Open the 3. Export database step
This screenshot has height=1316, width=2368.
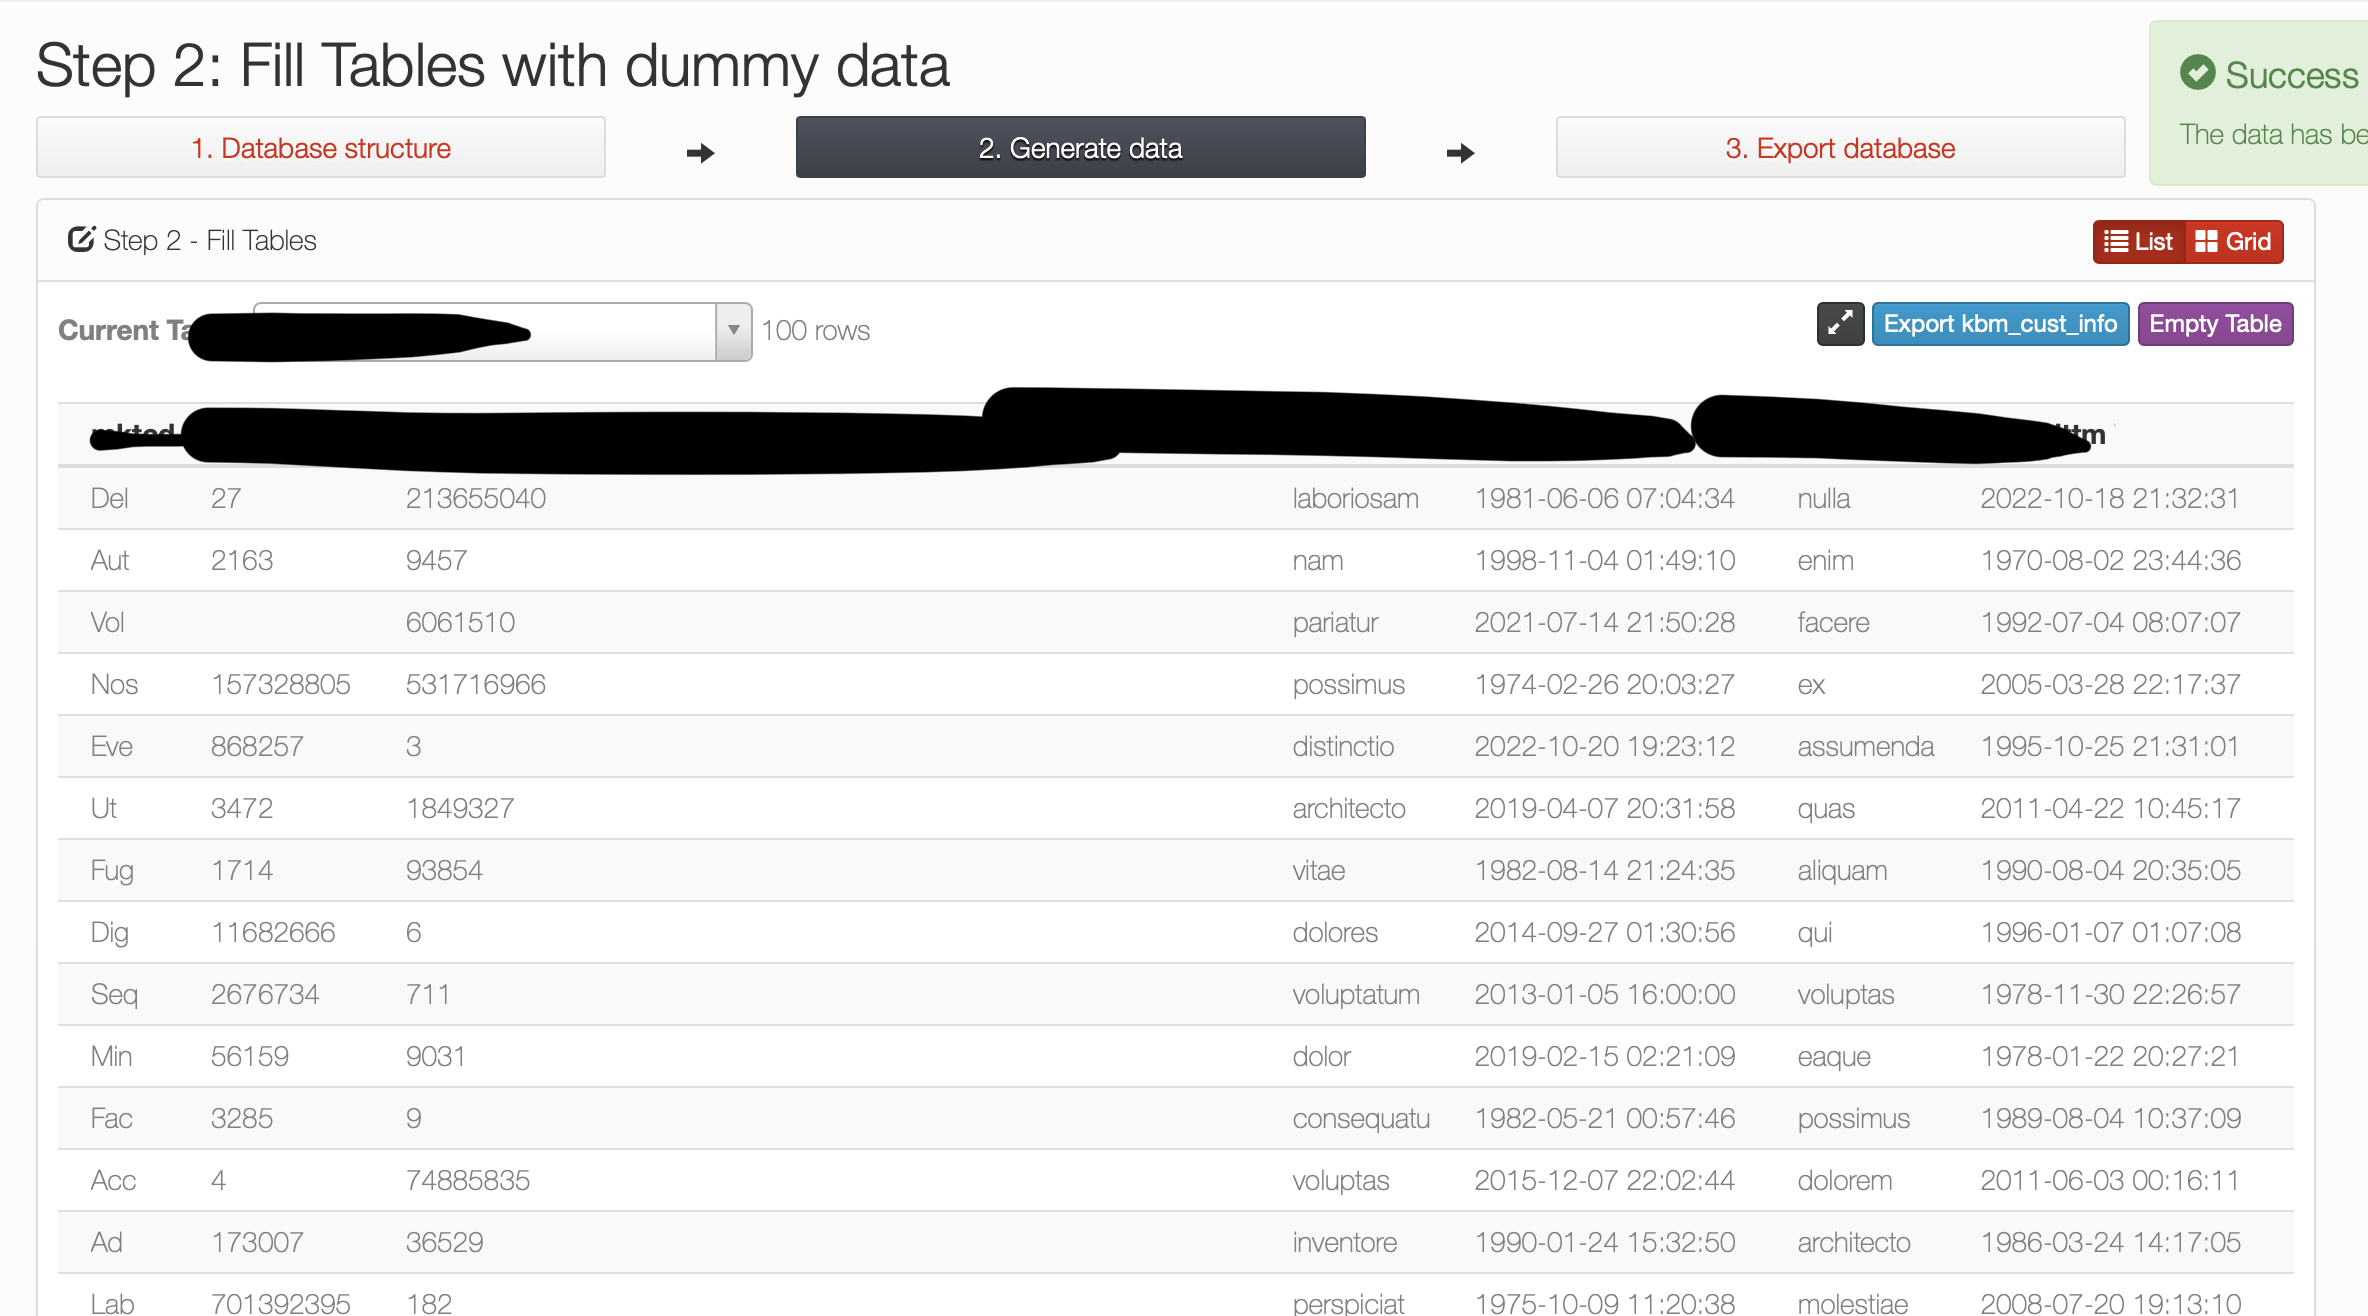1840,148
